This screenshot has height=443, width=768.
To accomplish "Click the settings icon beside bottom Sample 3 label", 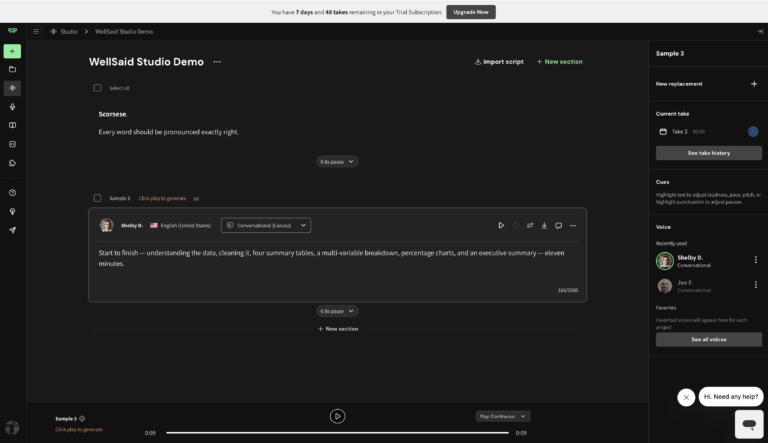I will (82, 418).
